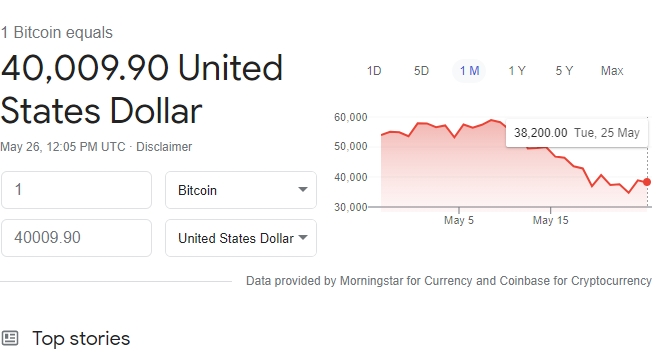Select the Max chart range
The height and width of the screenshot is (363, 661).
coord(612,71)
